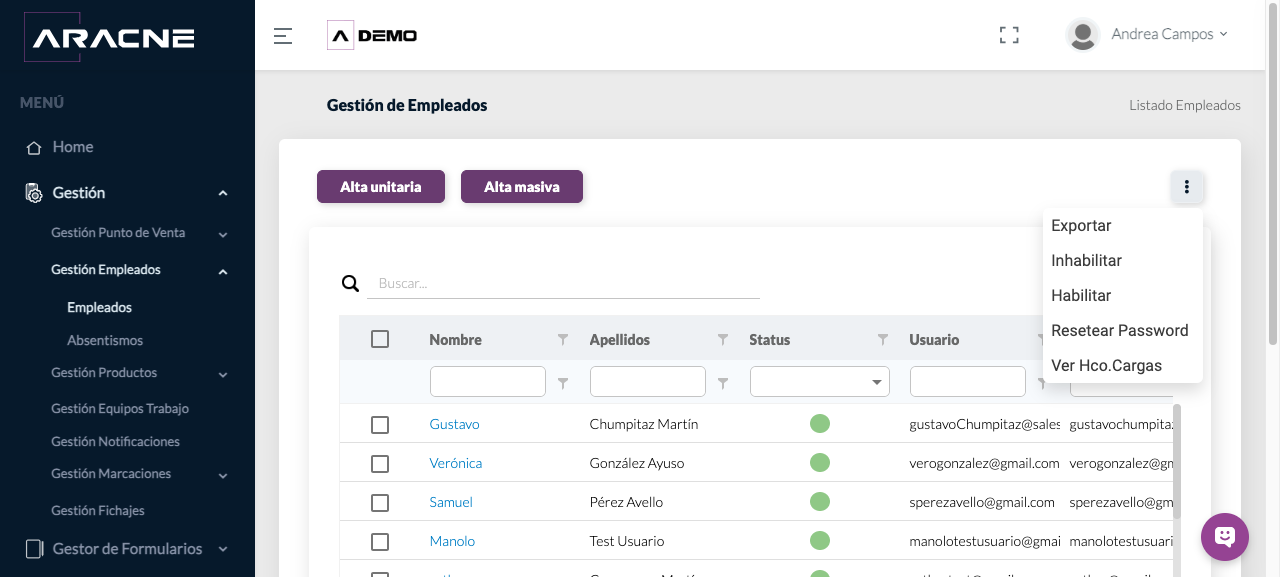The image size is (1280, 577).
Task: Open the three-dot options menu button
Action: [1187, 187]
